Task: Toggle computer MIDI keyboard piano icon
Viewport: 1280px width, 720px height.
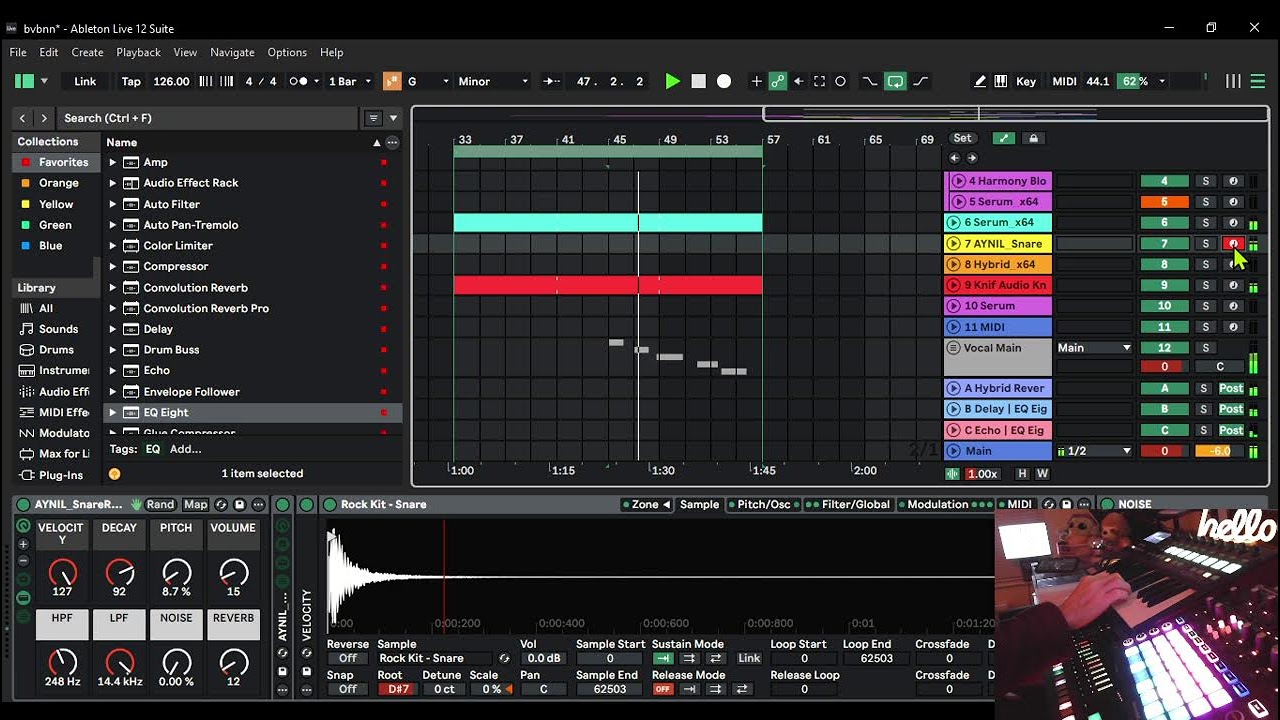Action: (x=1000, y=81)
